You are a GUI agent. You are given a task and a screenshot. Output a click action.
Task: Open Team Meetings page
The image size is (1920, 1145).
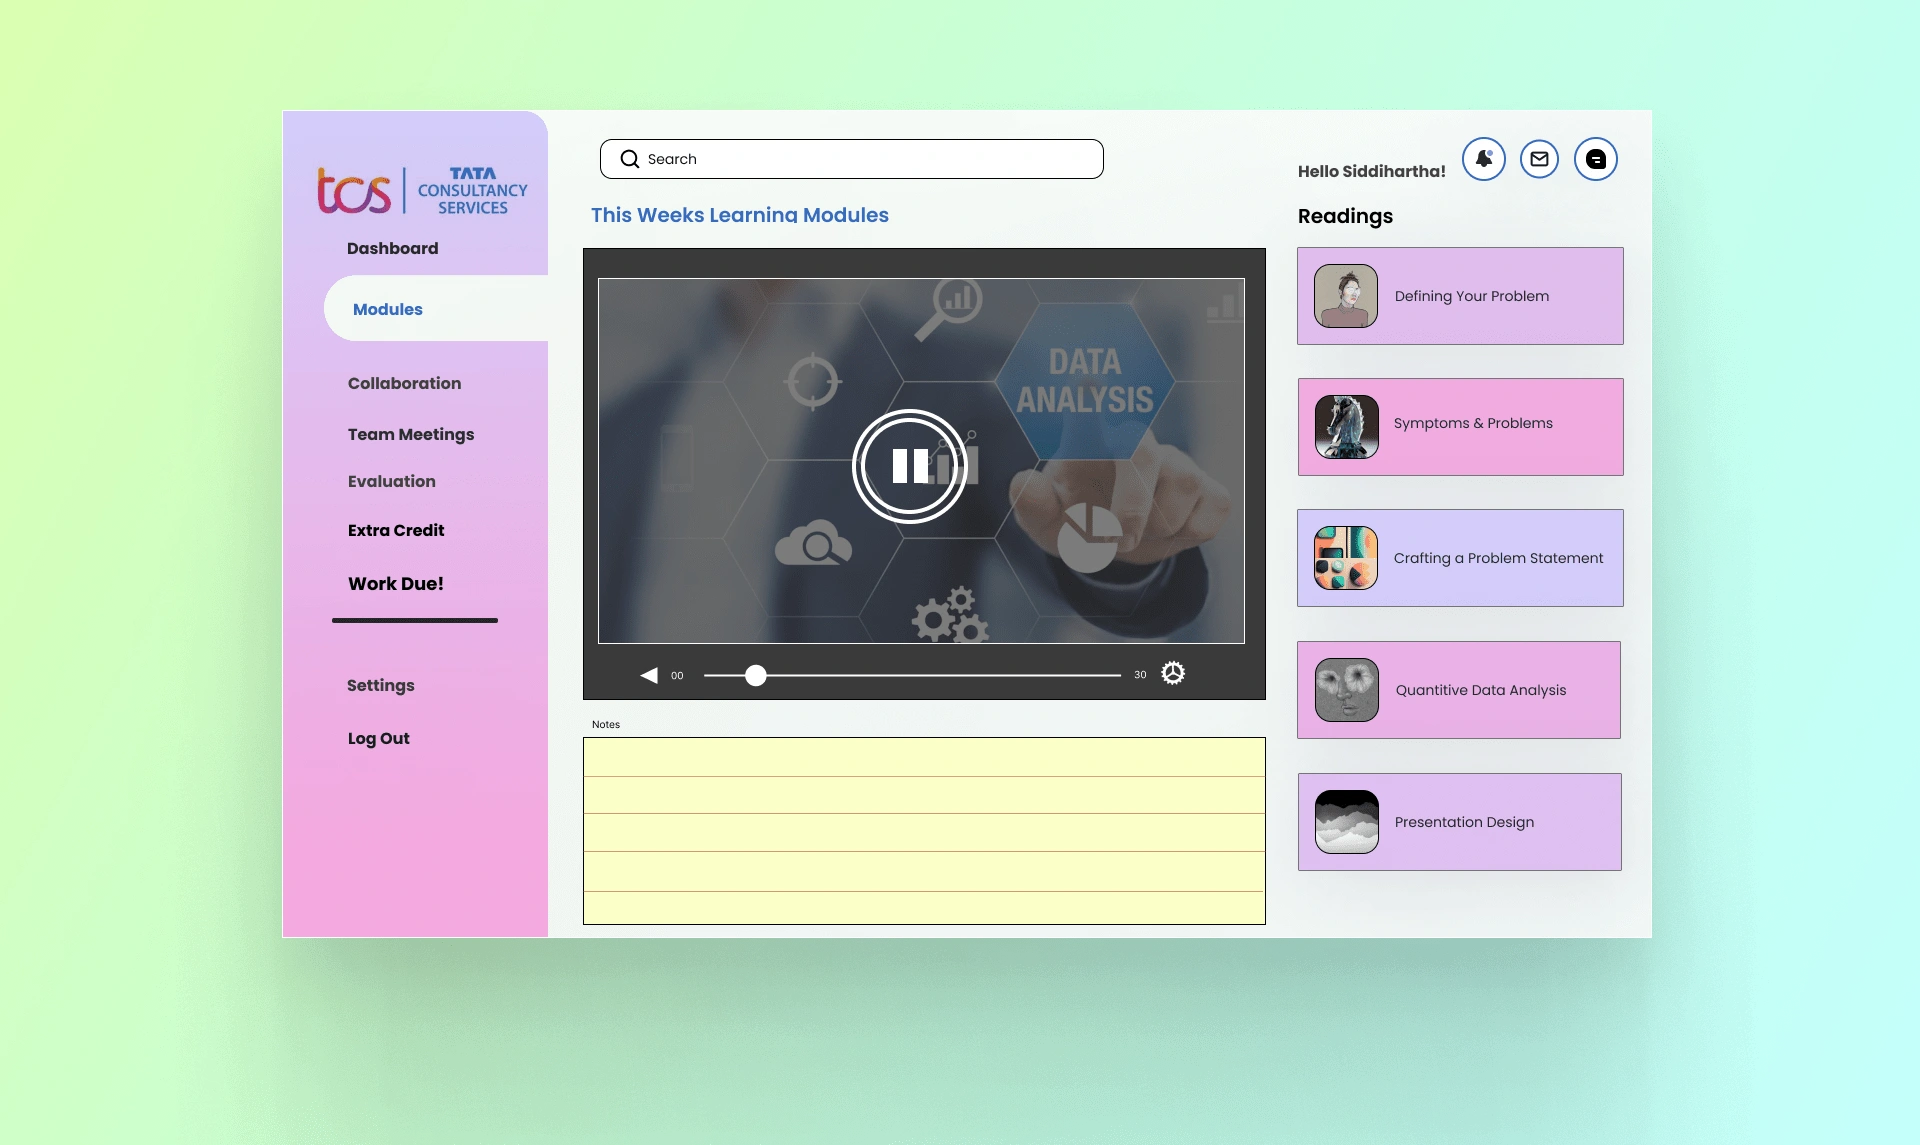411,434
